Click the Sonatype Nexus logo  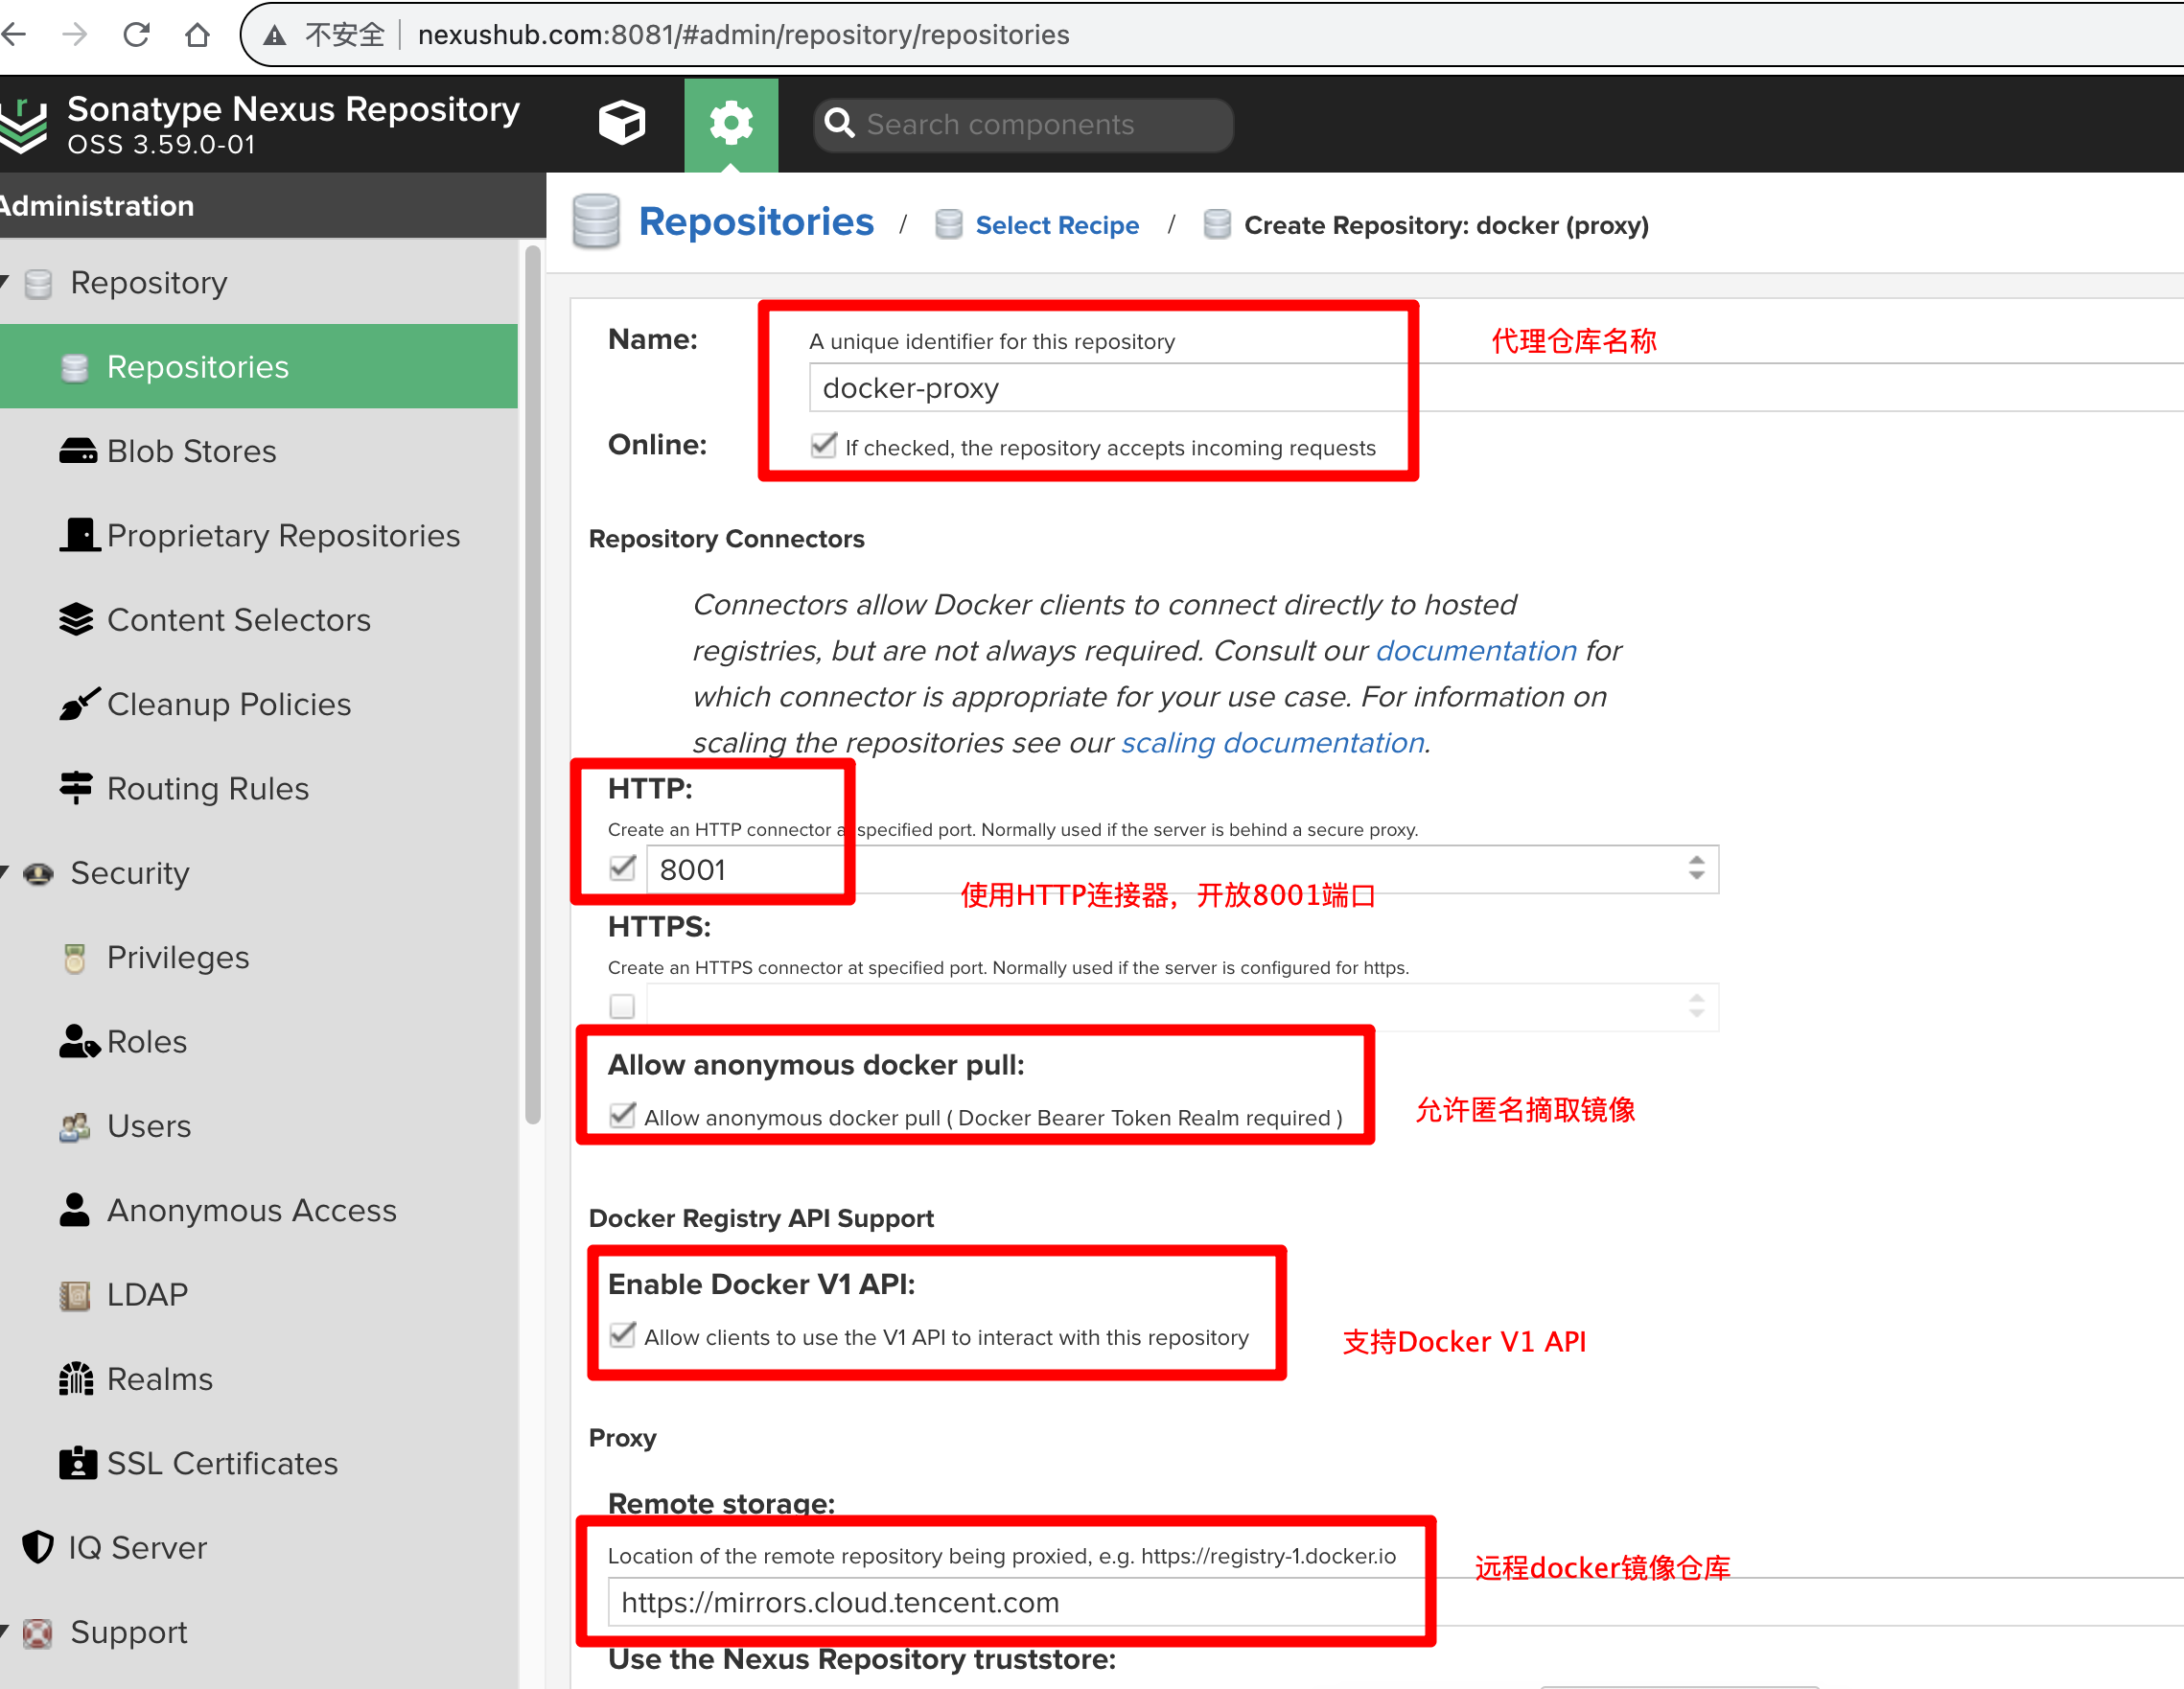pyautogui.click(x=22, y=124)
